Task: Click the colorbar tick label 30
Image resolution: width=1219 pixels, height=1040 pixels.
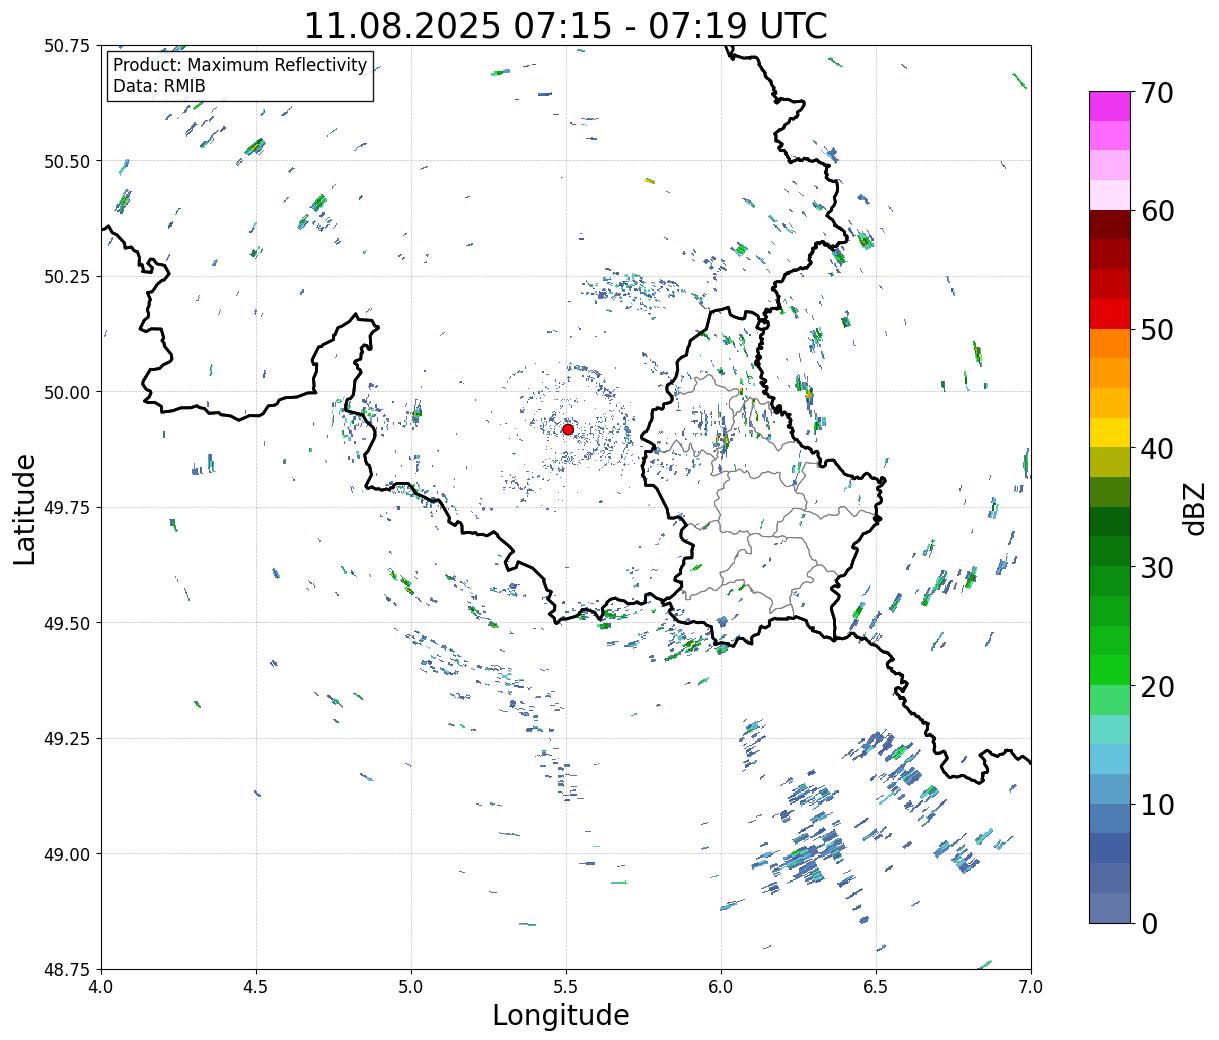Action: [x=1157, y=568]
